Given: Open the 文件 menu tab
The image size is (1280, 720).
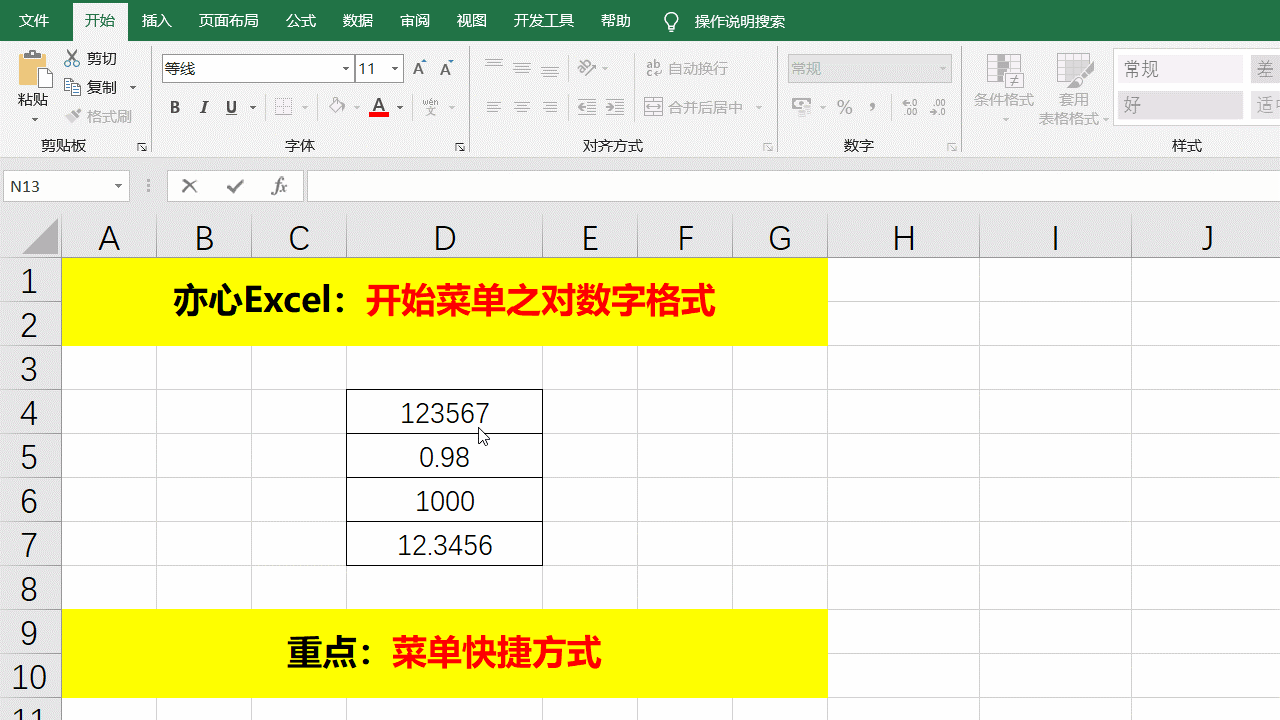Looking at the screenshot, I should point(34,21).
